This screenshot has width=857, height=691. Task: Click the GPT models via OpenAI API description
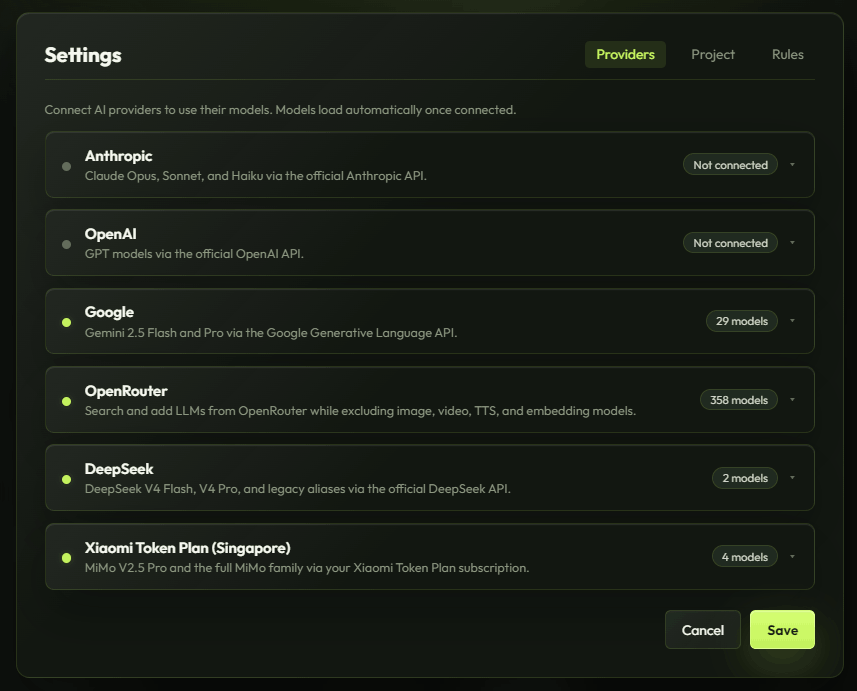[x=194, y=254]
